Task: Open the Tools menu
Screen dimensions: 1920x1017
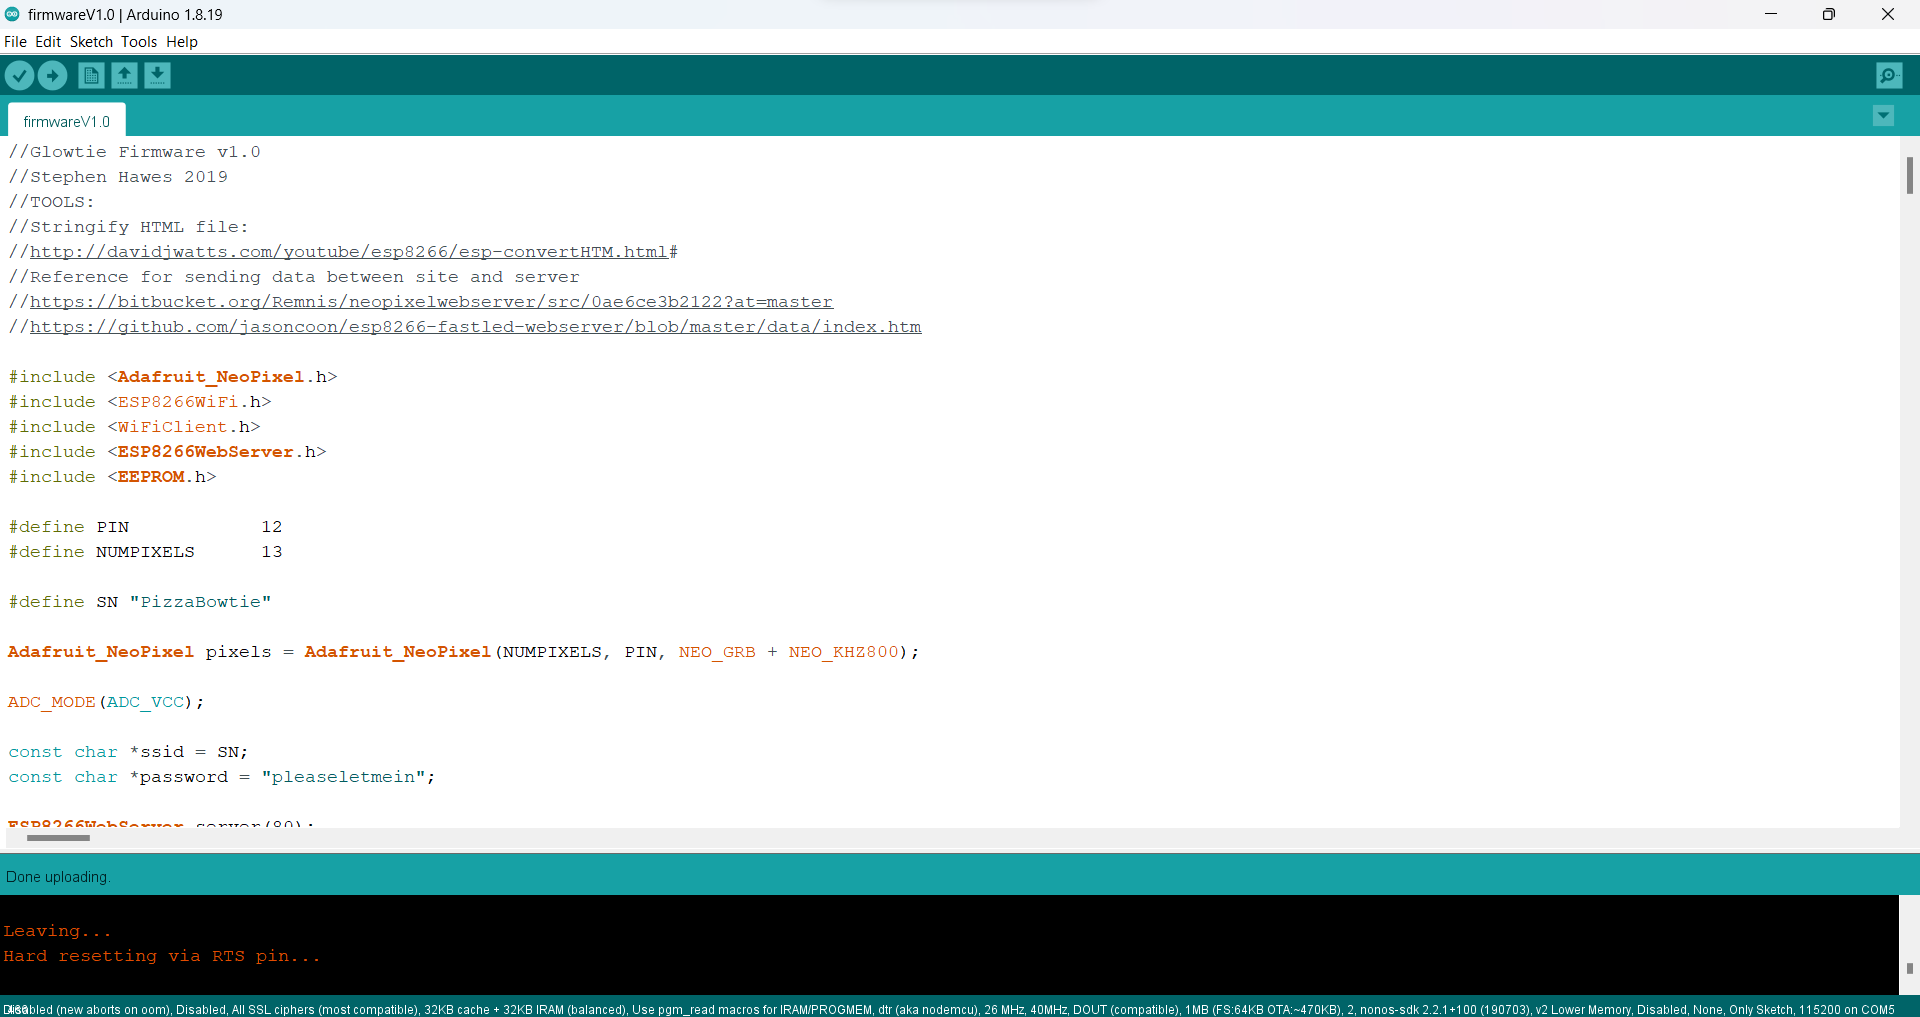Action: pyautogui.click(x=138, y=42)
